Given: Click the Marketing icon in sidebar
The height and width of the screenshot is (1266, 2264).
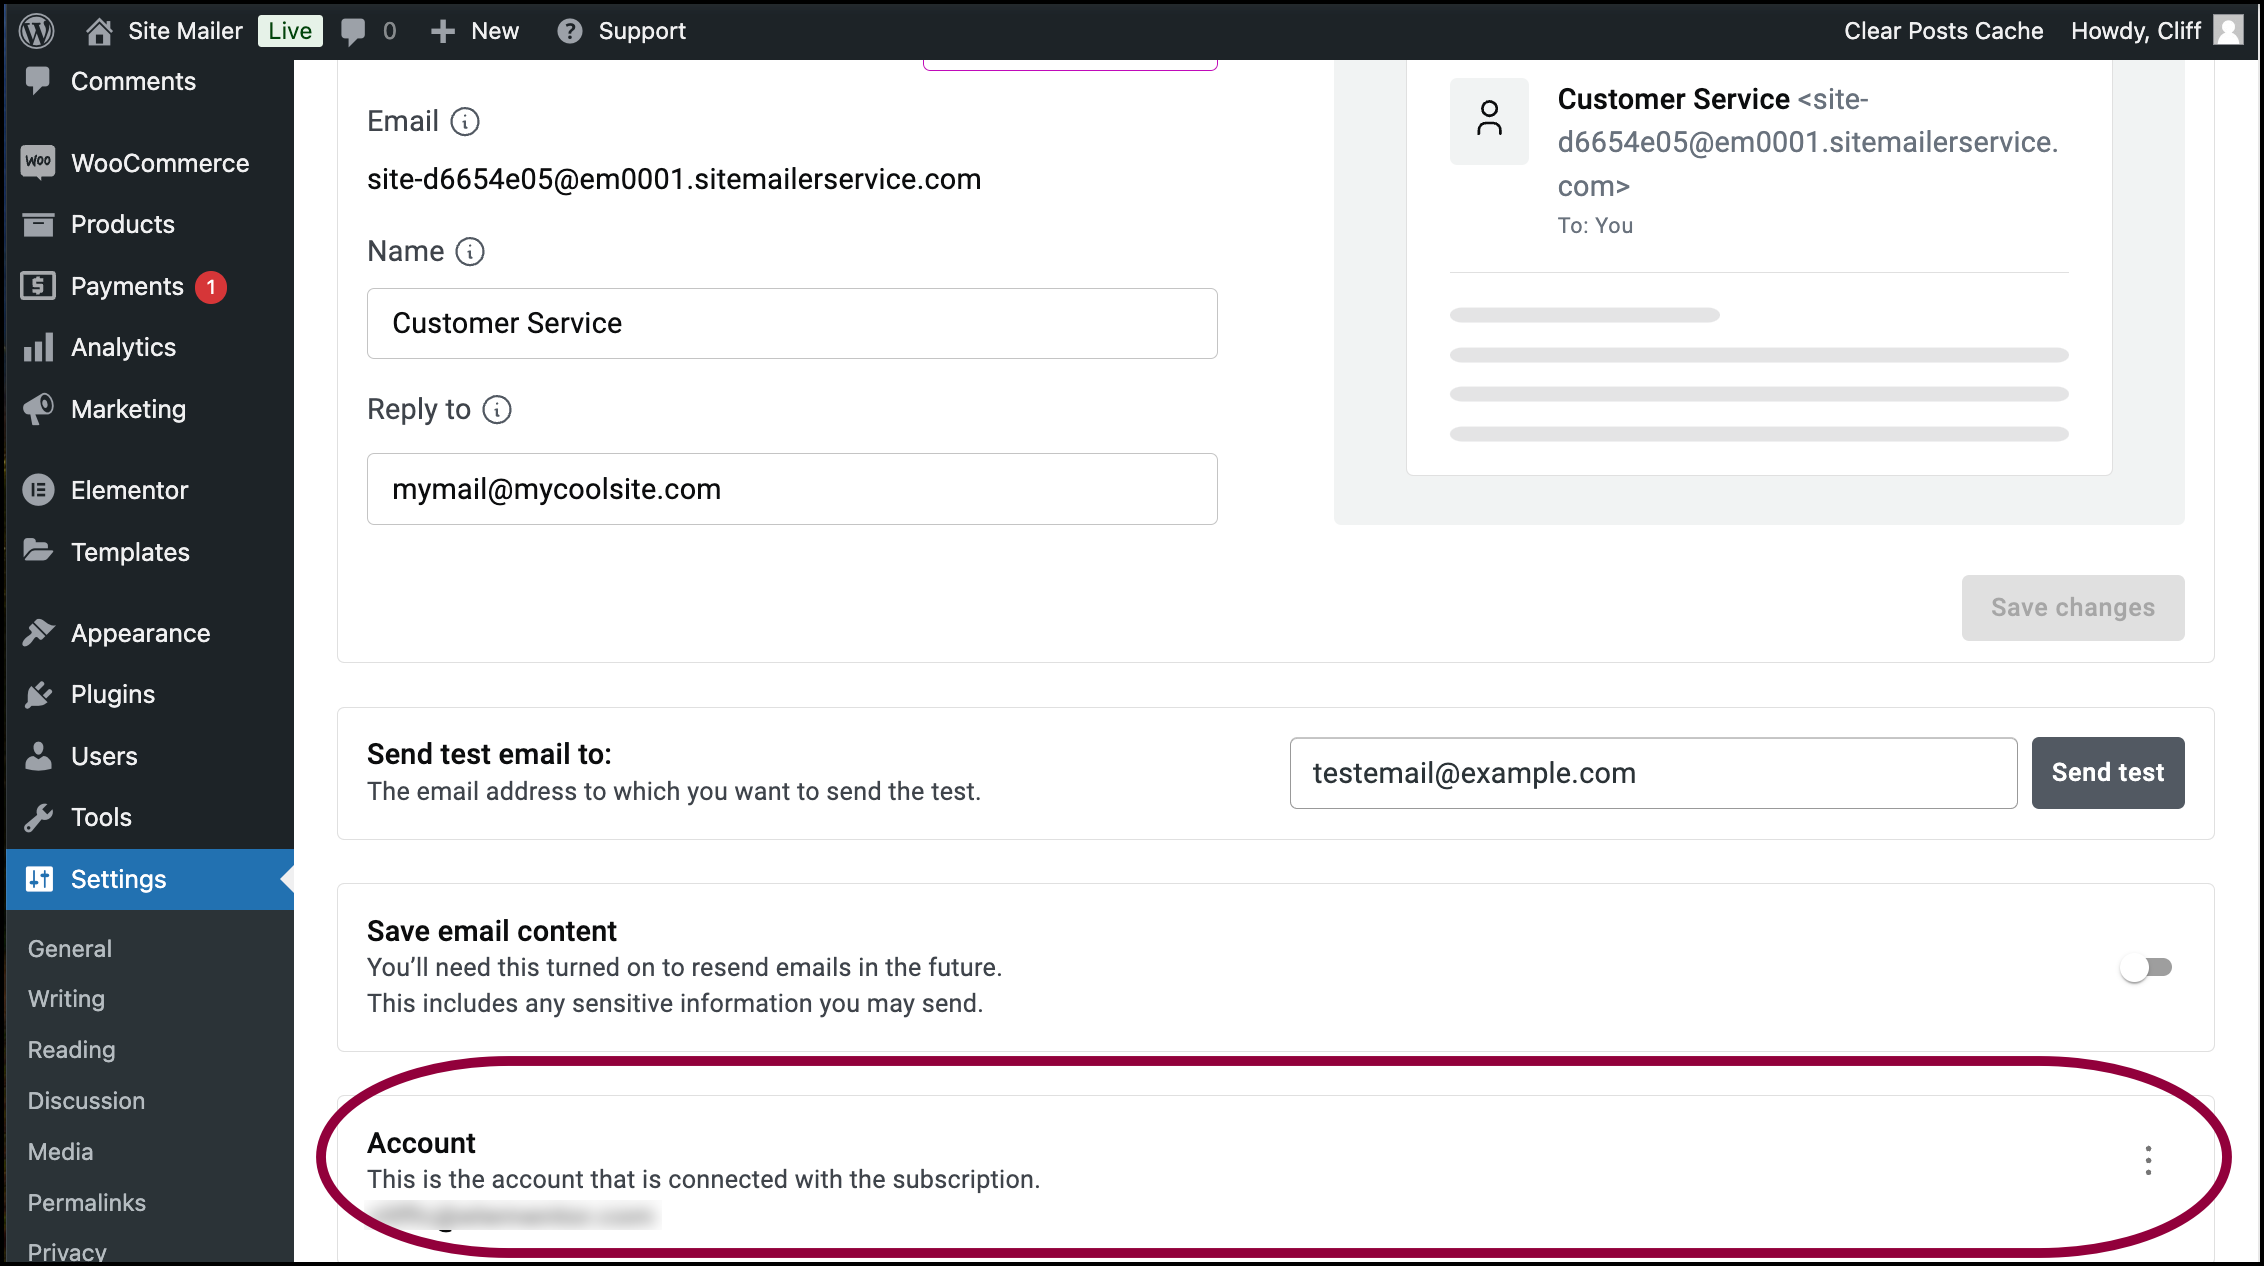Looking at the screenshot, I should pos(39,409).
